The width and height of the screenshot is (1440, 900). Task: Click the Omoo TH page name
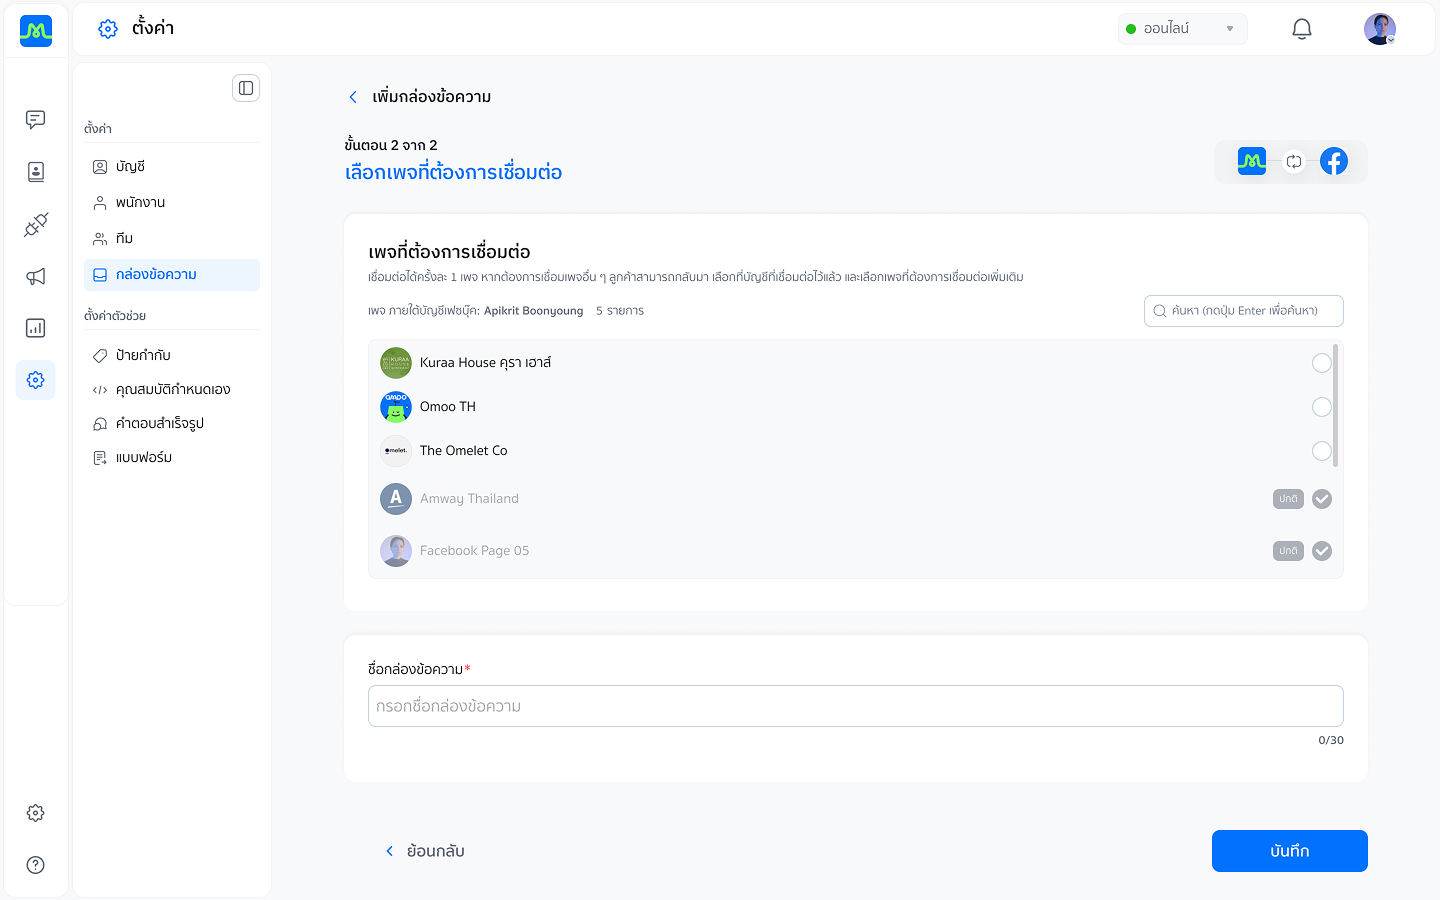point(448,407)
